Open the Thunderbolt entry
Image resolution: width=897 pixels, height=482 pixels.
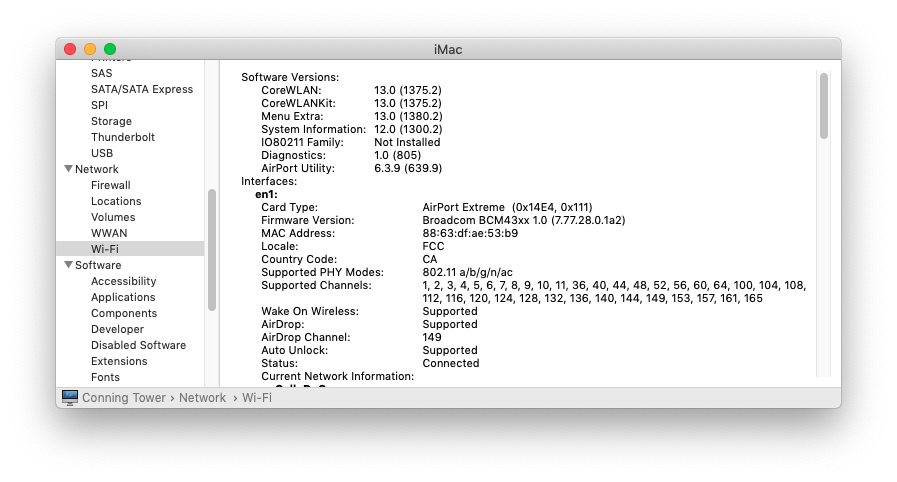(122, 137)
